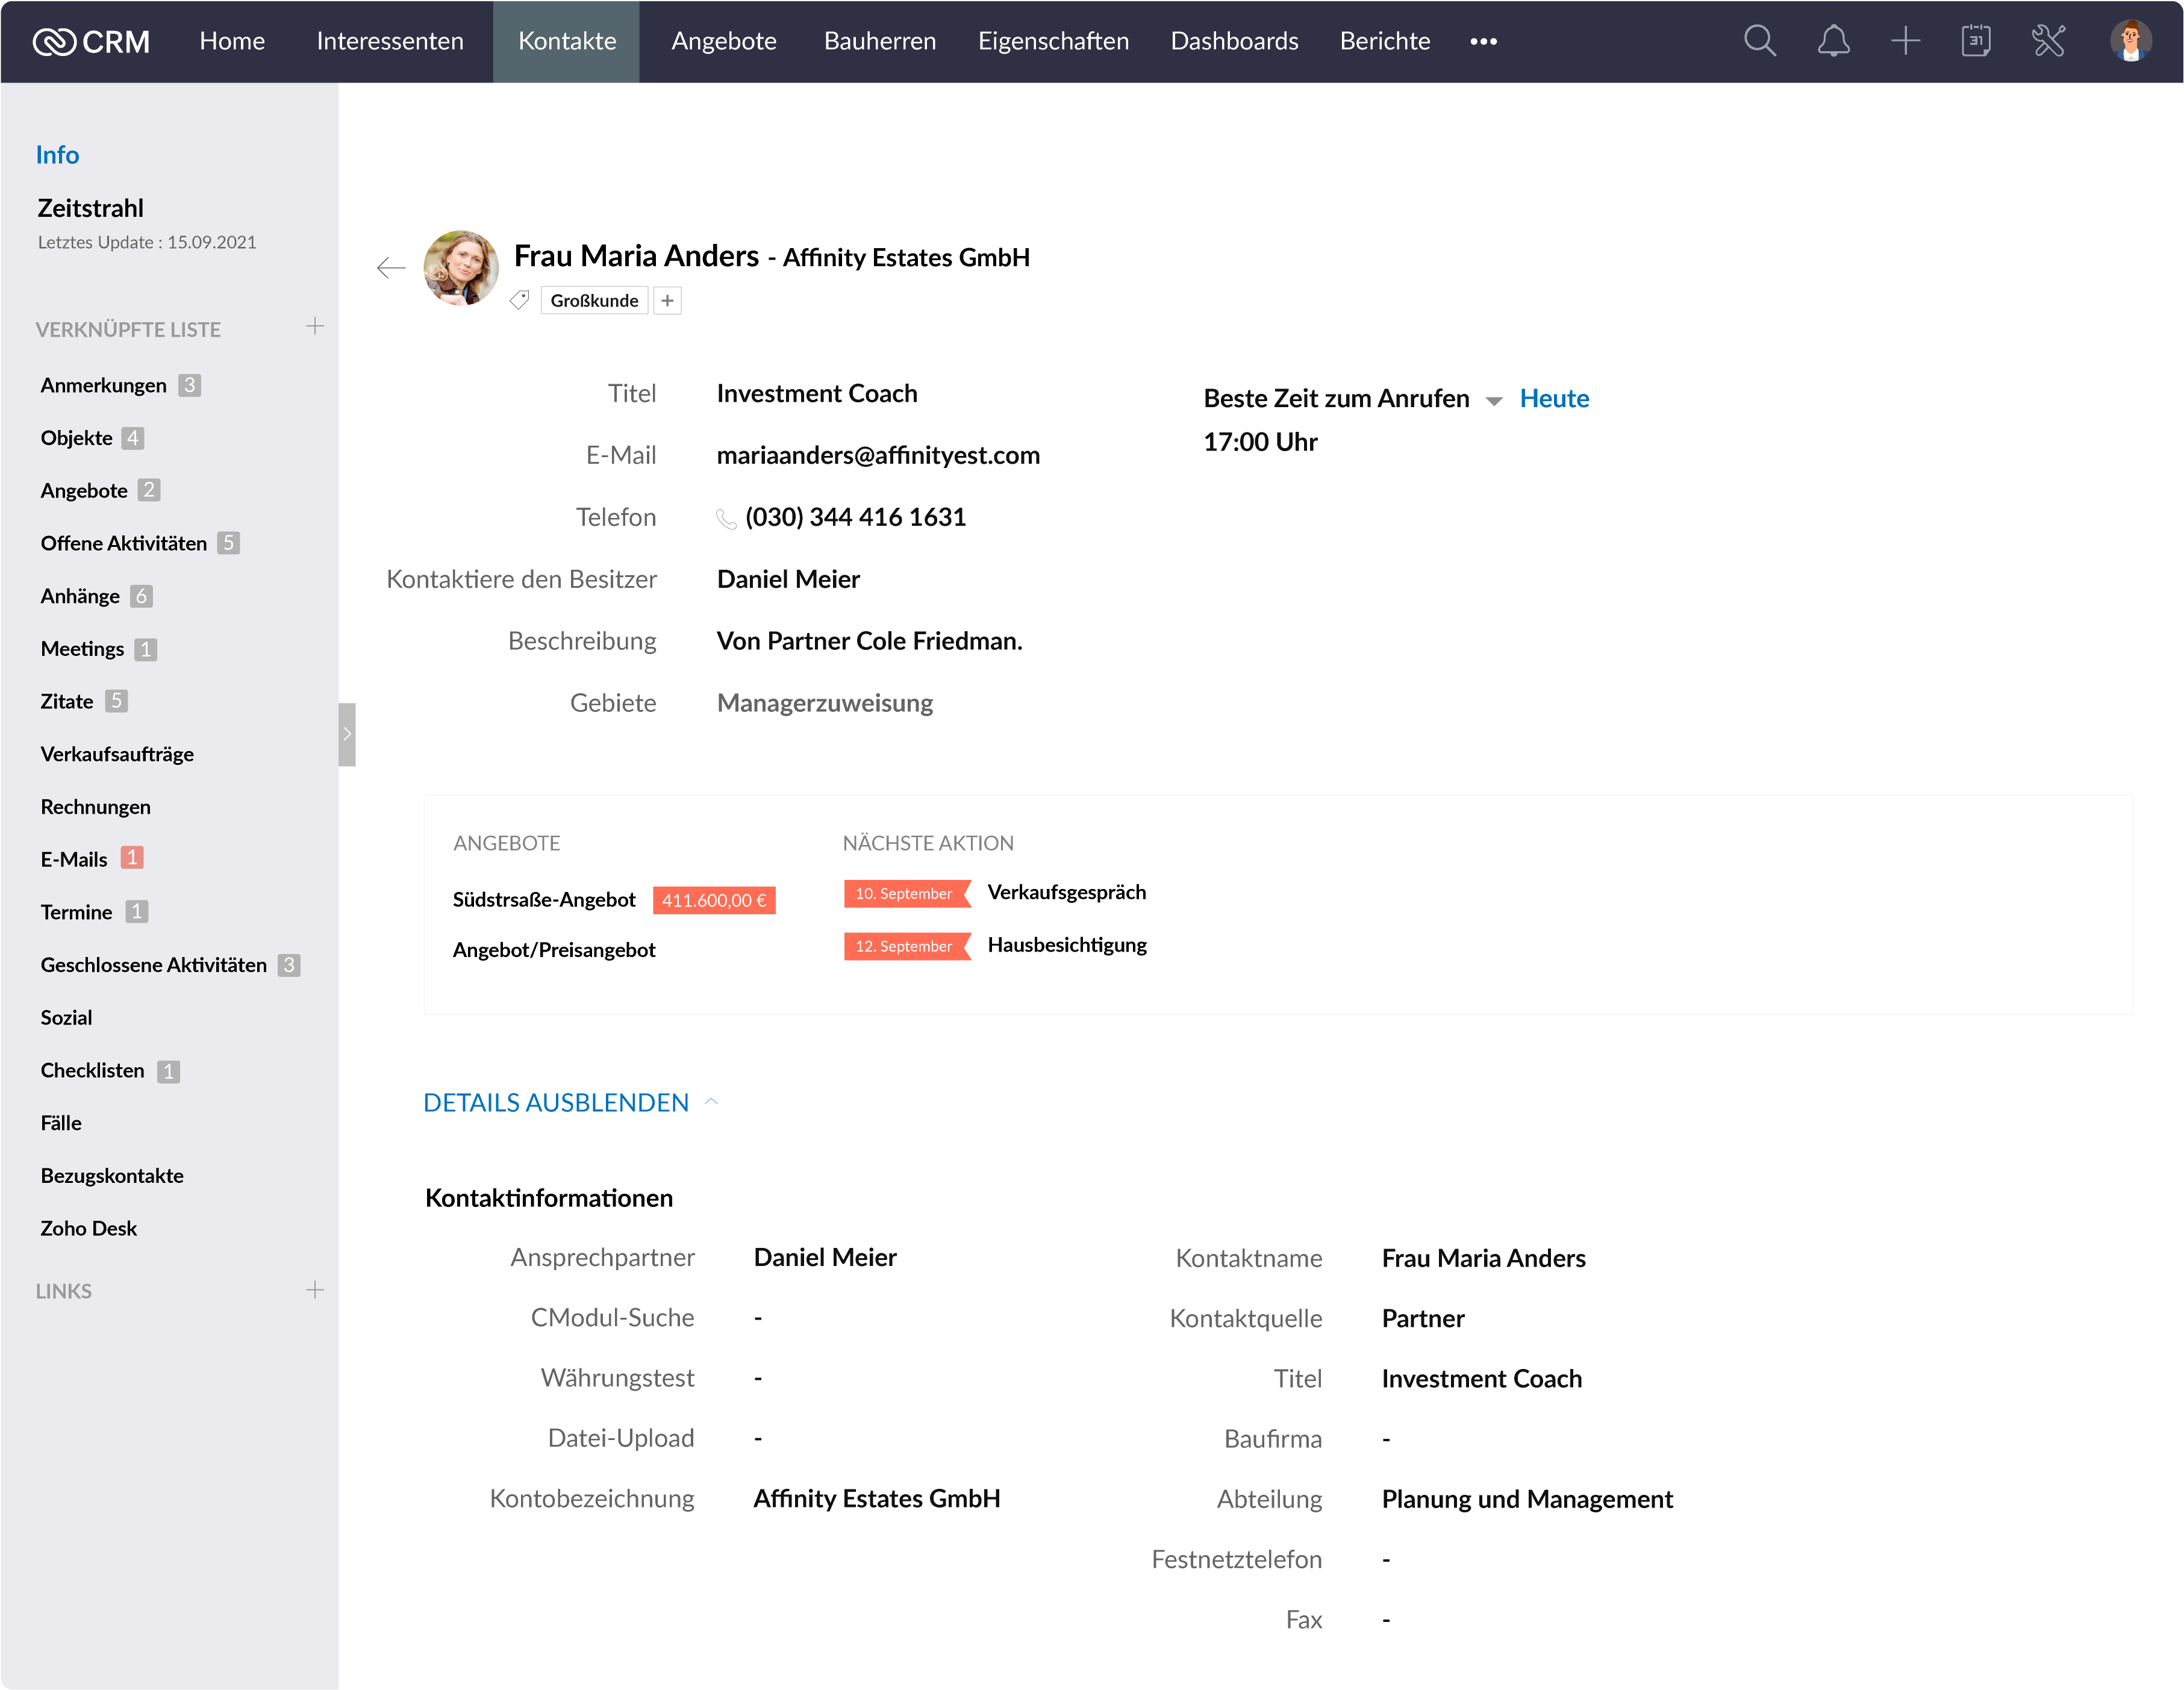Open the calendar icon in top bar

(x=1976, y=41)
